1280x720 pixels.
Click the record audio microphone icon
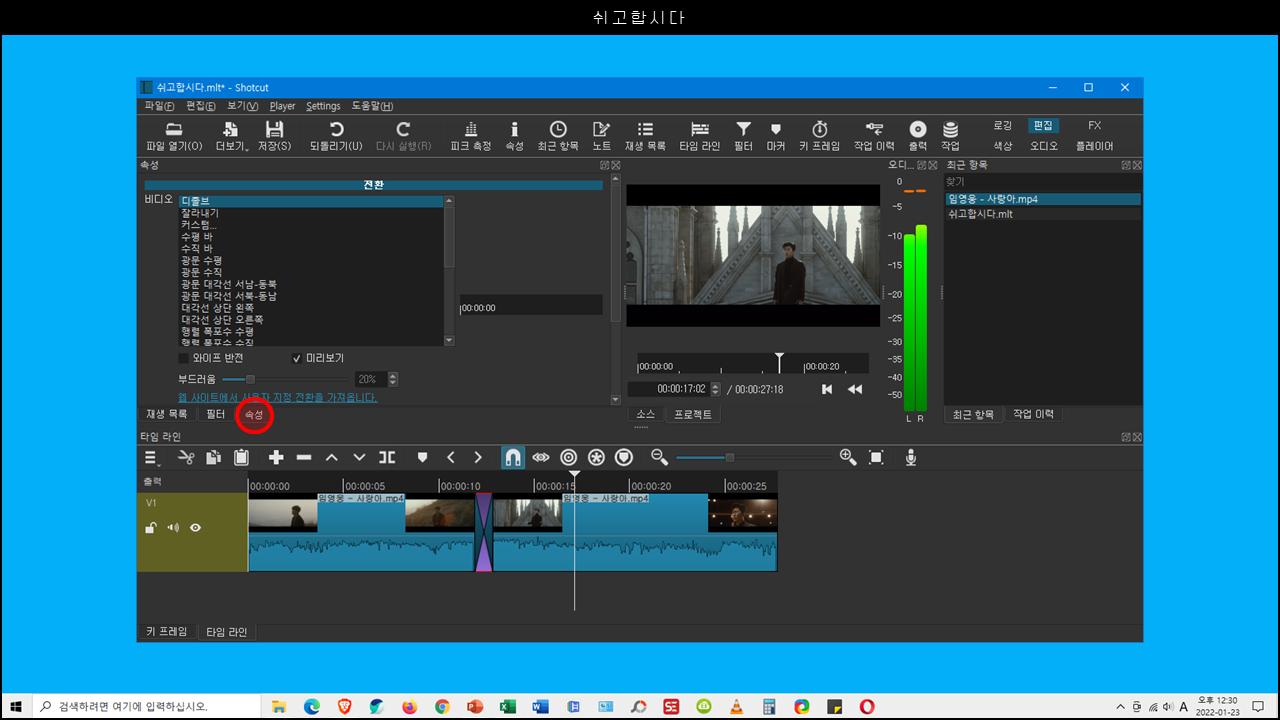pyautogui.click(x=911, y=457)
